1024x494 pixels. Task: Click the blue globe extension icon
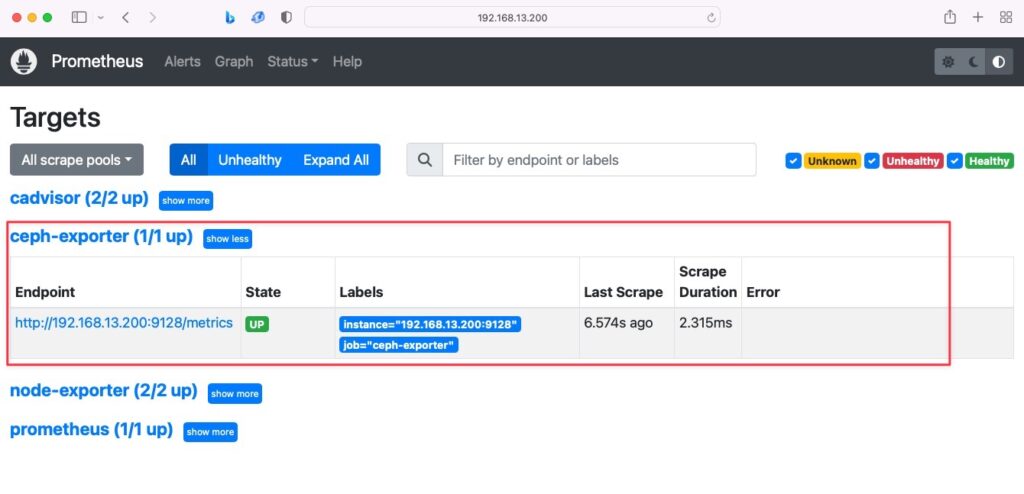(x=258, y=18)
